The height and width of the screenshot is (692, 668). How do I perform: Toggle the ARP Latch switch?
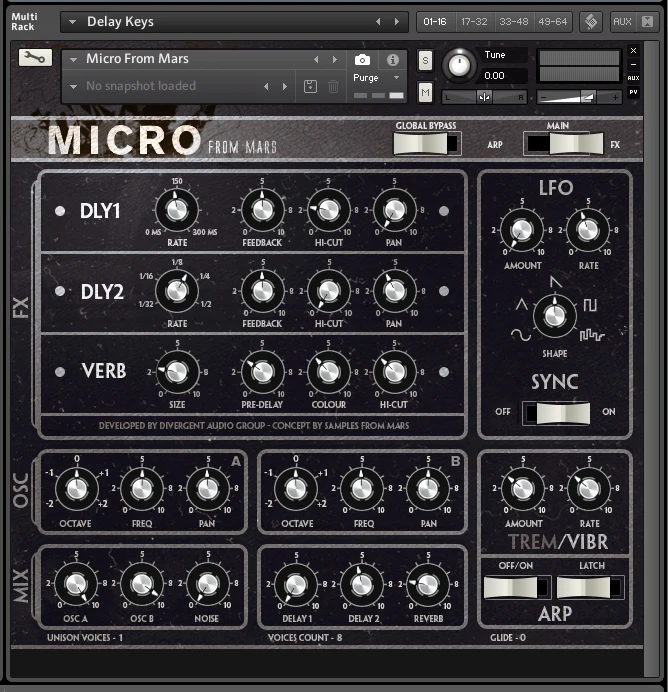click(x=590, y=587)
